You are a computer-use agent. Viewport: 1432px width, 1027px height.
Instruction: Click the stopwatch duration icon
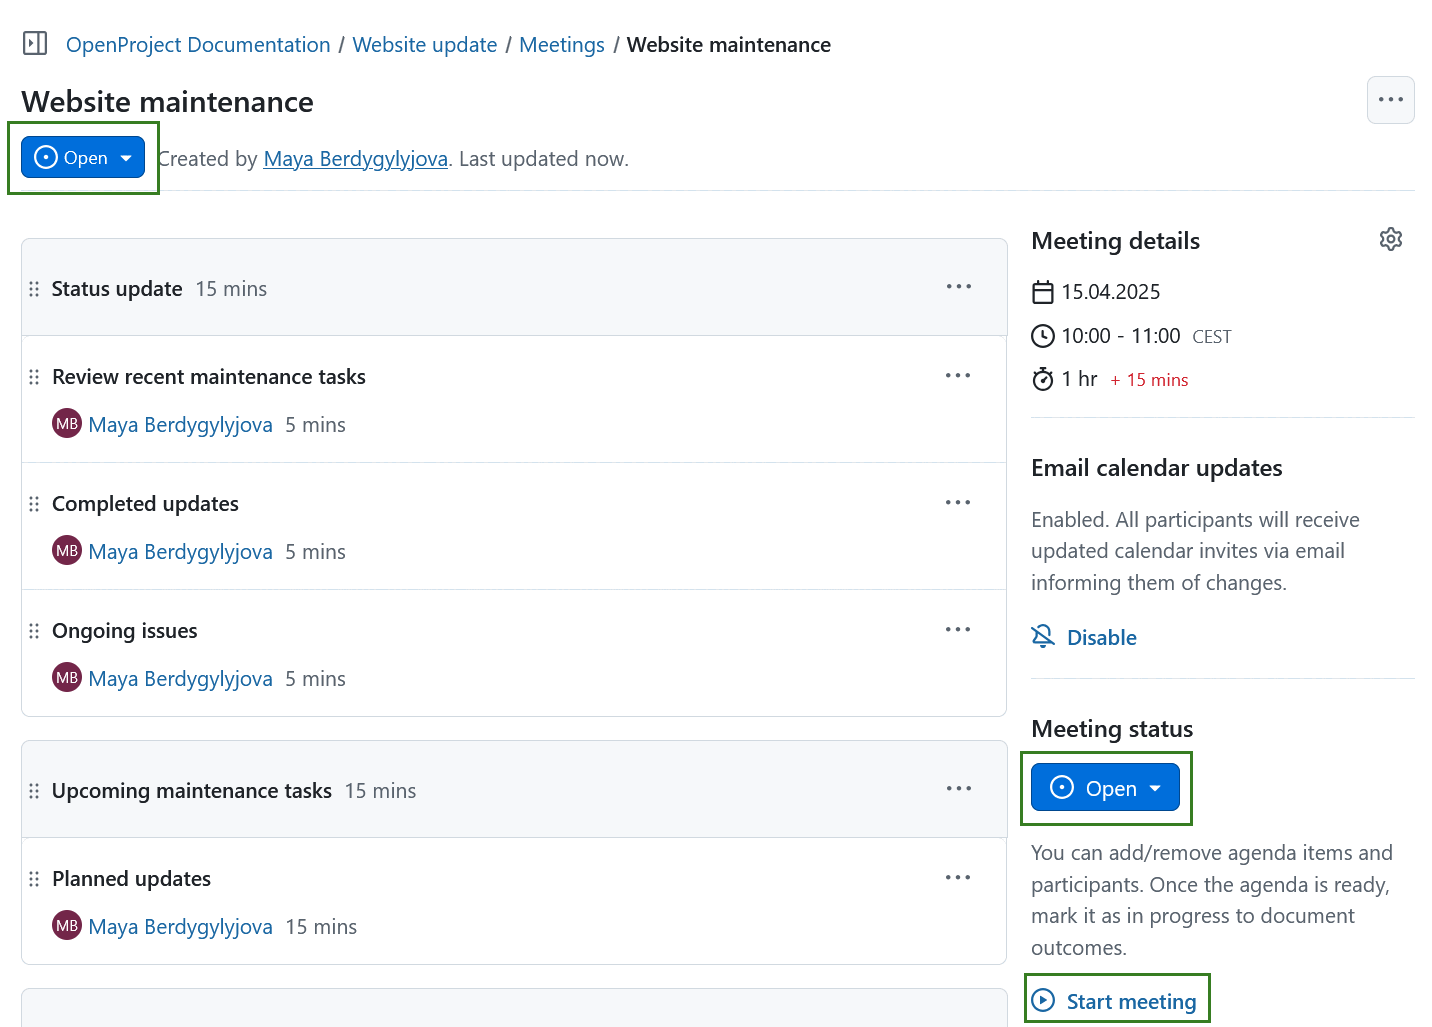point(1043,379)
